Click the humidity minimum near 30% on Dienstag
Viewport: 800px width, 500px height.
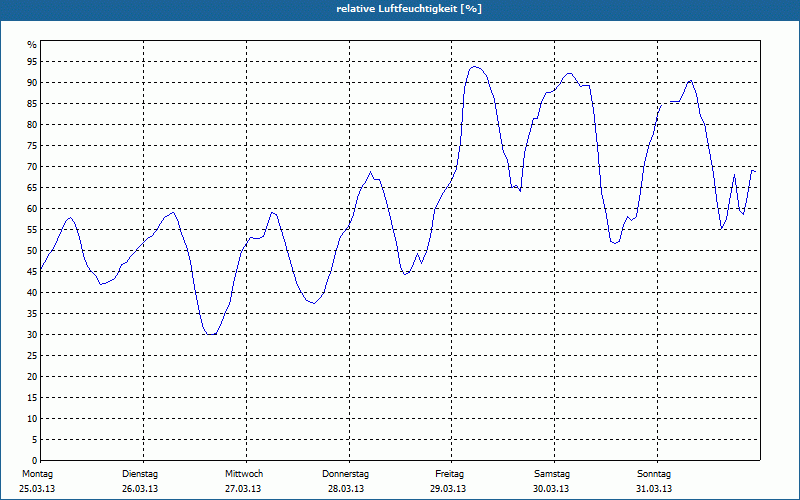pyautogui.click(x=211, y=334)
